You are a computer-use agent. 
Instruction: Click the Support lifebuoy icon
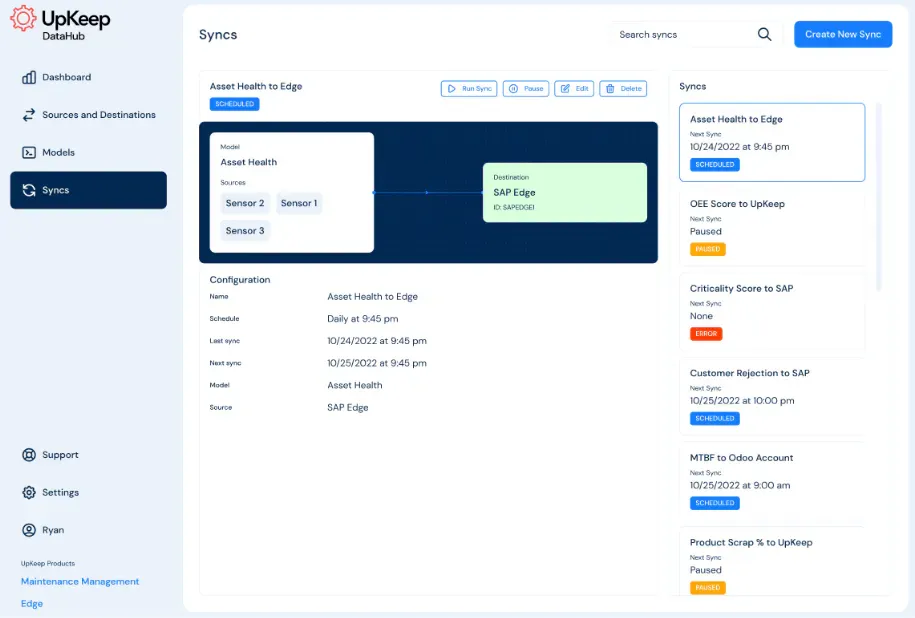pyautogui.click(x=29, y=455)
